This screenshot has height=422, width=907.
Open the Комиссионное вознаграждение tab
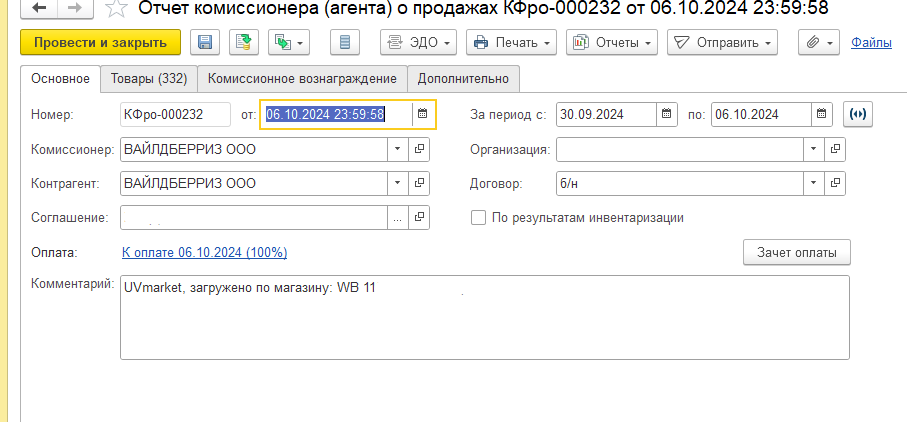[302, 79]
